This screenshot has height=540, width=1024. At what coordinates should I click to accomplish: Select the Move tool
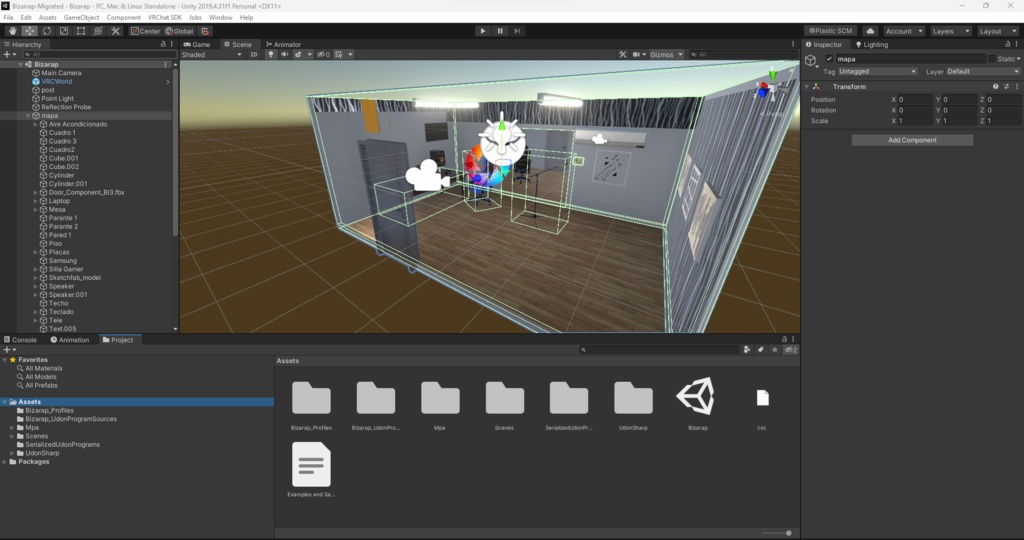pos(29,31)
